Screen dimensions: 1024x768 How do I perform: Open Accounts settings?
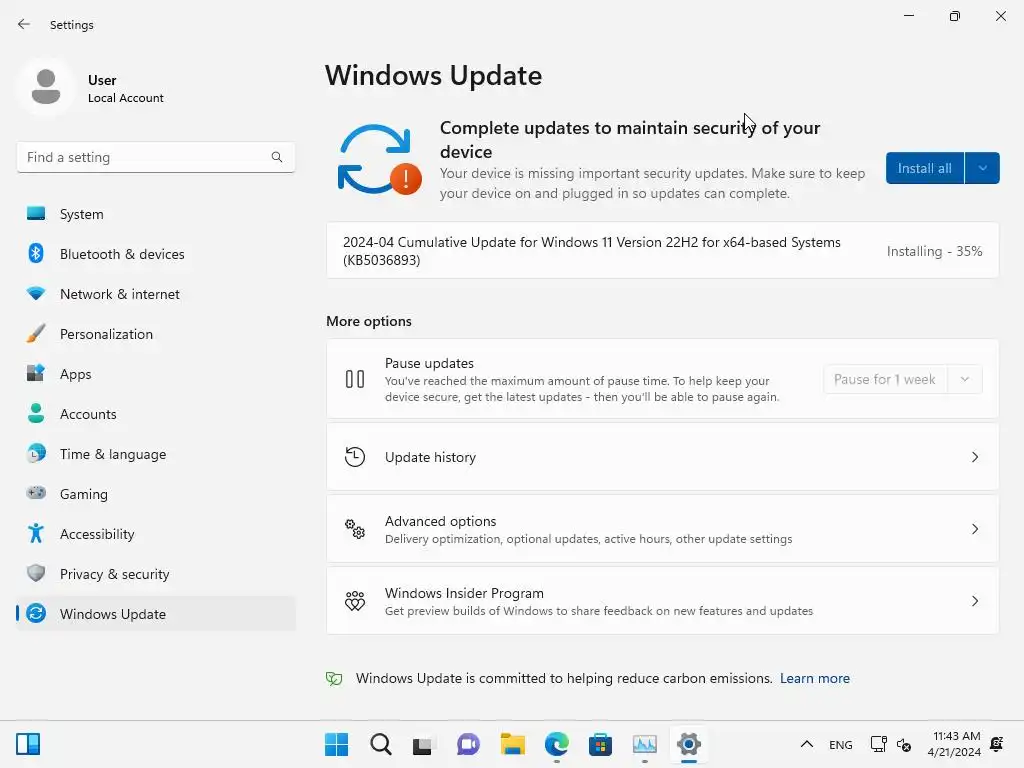coord(156,414)
